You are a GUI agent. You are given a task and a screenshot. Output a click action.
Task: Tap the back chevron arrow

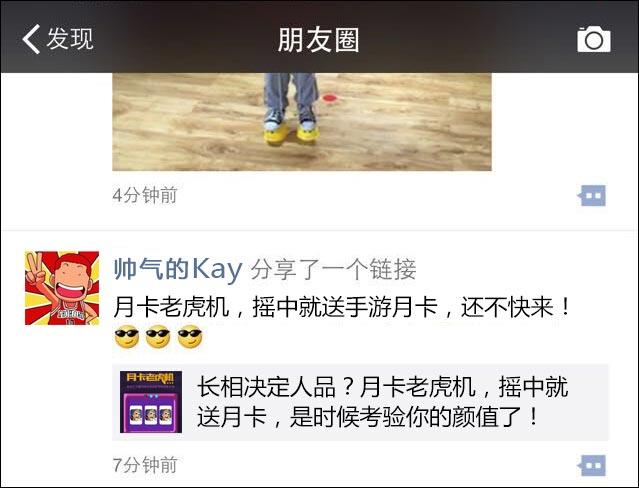[x=31, y=39]
